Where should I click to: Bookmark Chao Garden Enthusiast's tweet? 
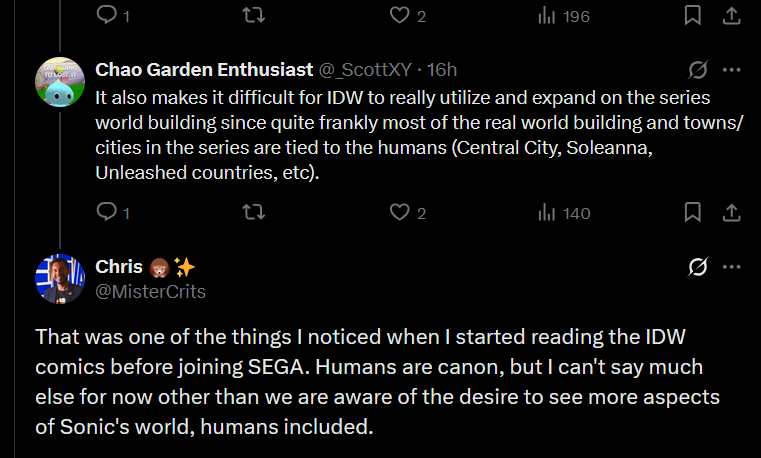692,212
